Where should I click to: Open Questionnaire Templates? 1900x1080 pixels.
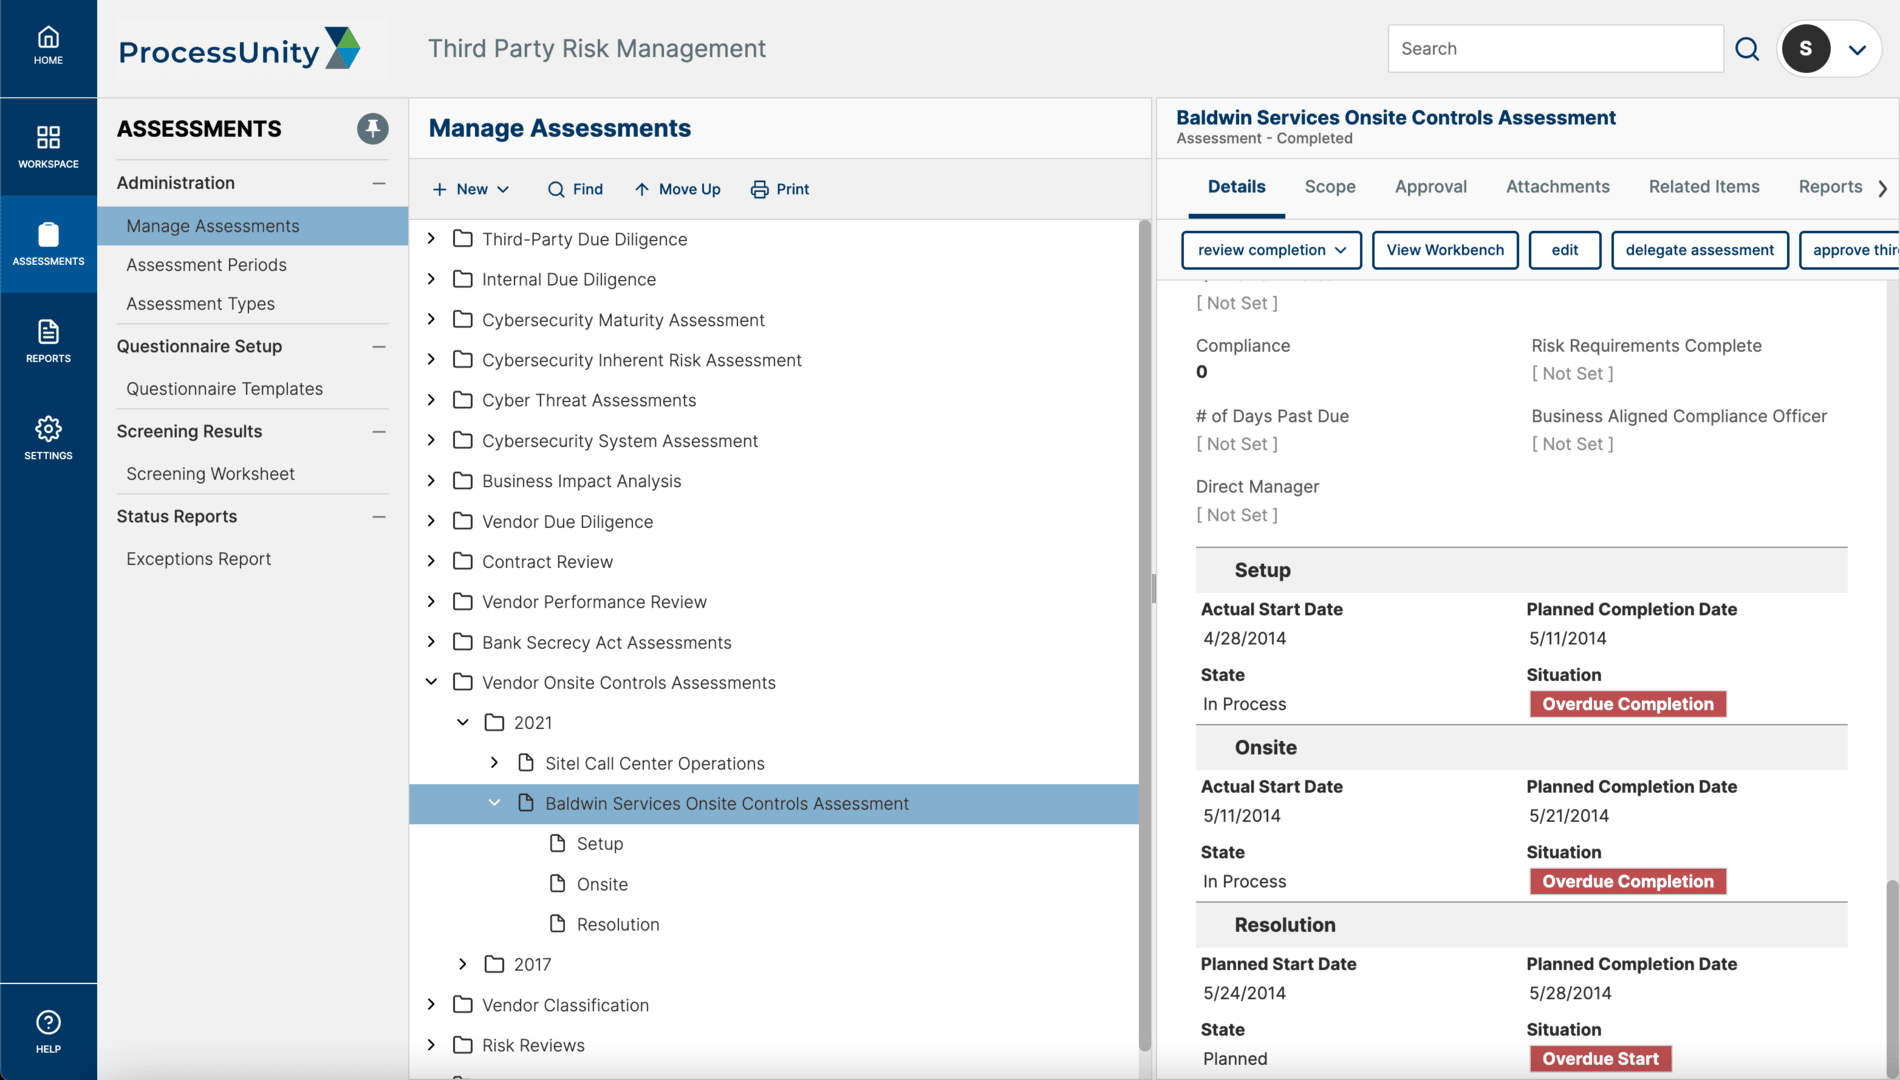224,389
